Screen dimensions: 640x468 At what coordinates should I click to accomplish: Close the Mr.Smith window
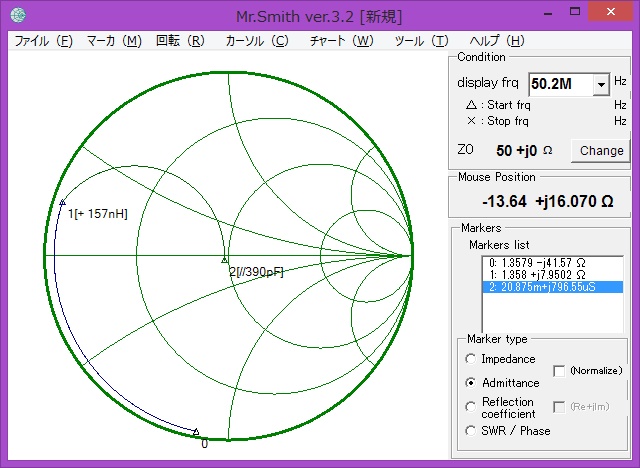(611, 11)
